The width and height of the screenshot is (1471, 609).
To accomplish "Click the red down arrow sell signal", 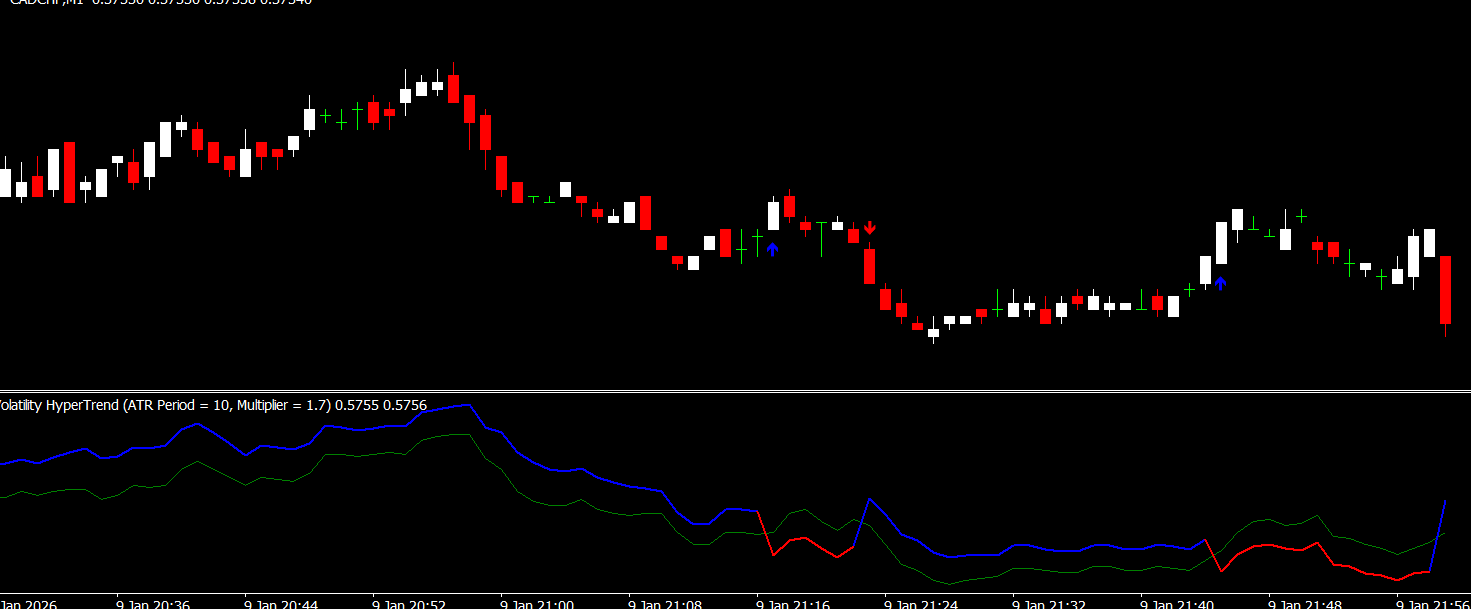I will click(870, 228).
